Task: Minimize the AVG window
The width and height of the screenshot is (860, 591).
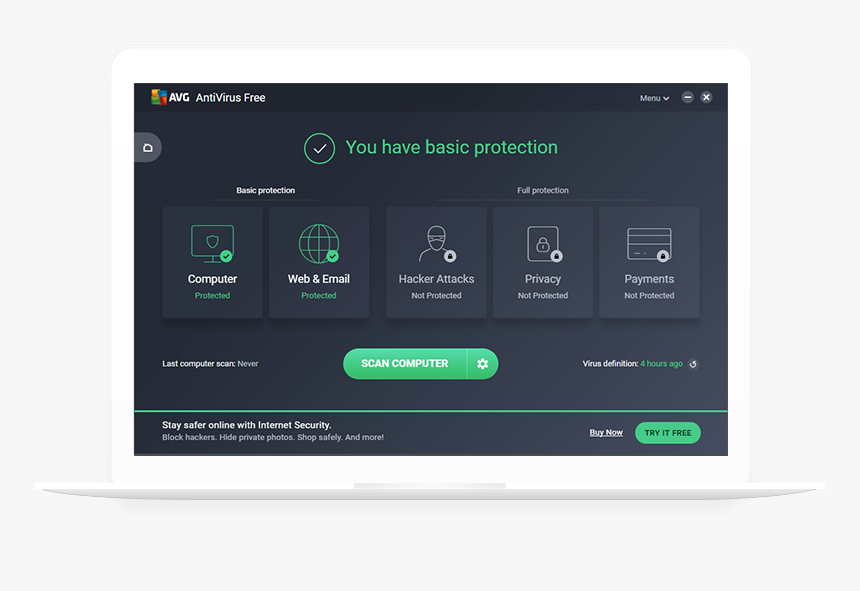Action: [x=687, y=97]
